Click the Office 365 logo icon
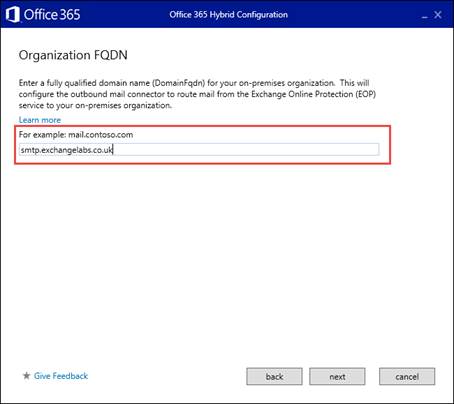The height and width of the screenshot is (404, 454). (13, 15)
